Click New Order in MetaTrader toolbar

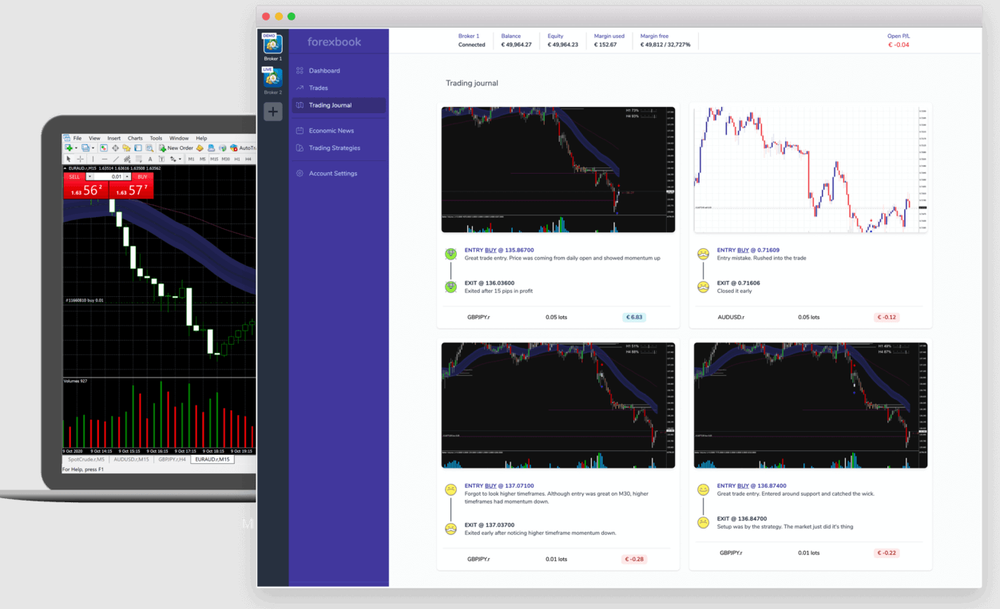click(x=176, y=148)
